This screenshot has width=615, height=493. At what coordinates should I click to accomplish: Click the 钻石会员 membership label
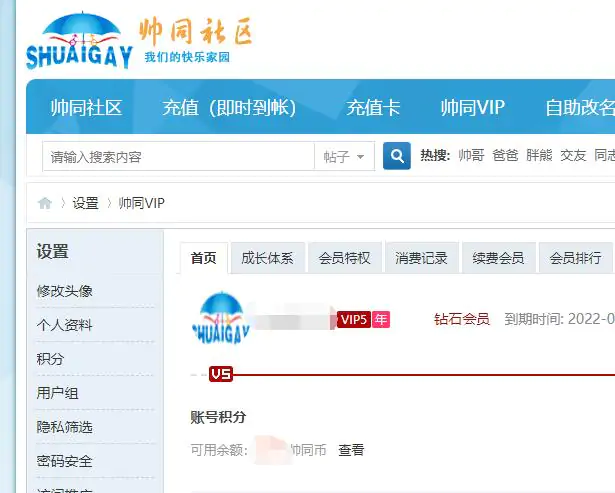pos(462,319)
